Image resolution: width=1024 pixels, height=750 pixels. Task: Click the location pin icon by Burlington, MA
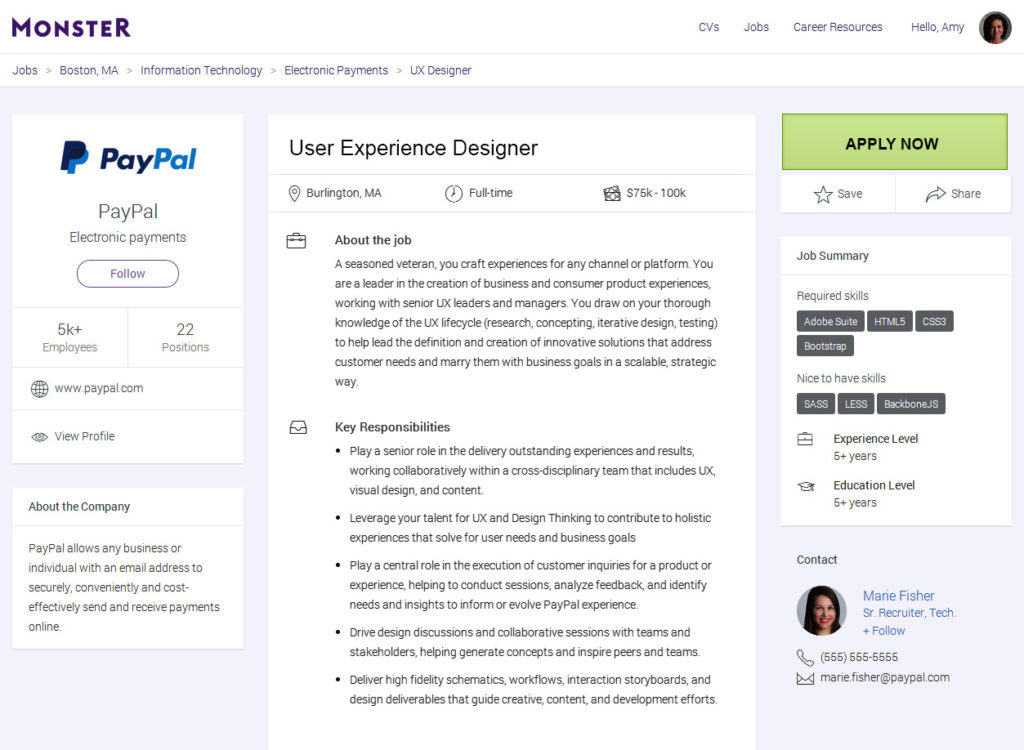[x=295, y=193]
